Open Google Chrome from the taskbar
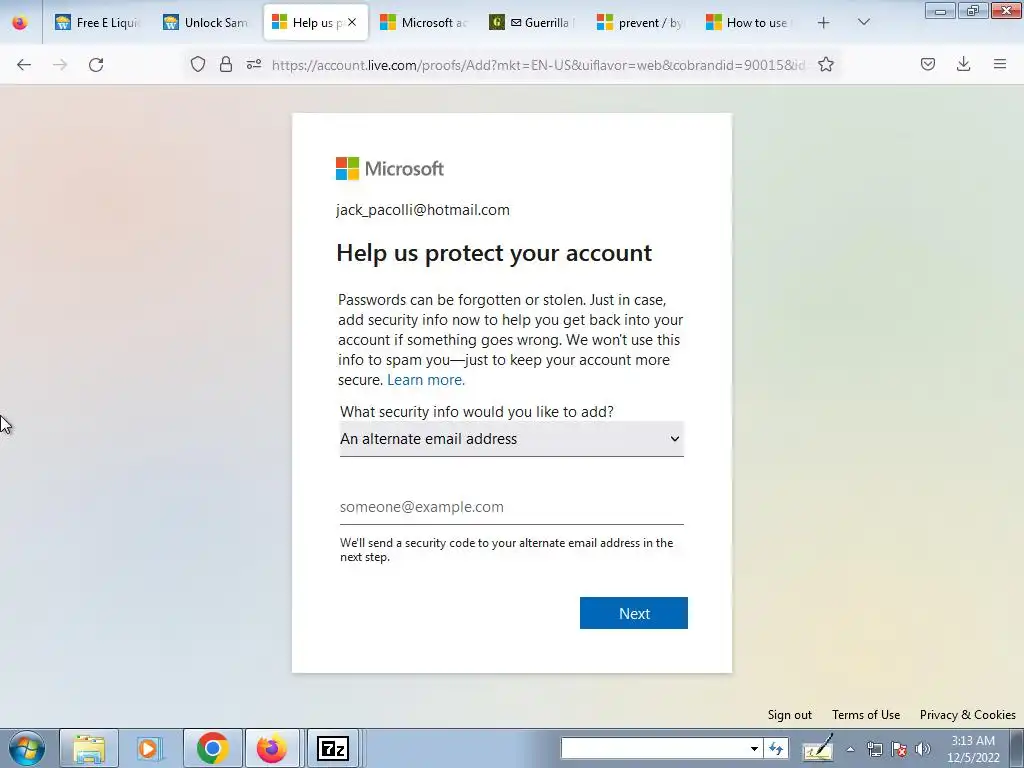Viewport: 1024px width, 768px height. (x=212, y=748)
